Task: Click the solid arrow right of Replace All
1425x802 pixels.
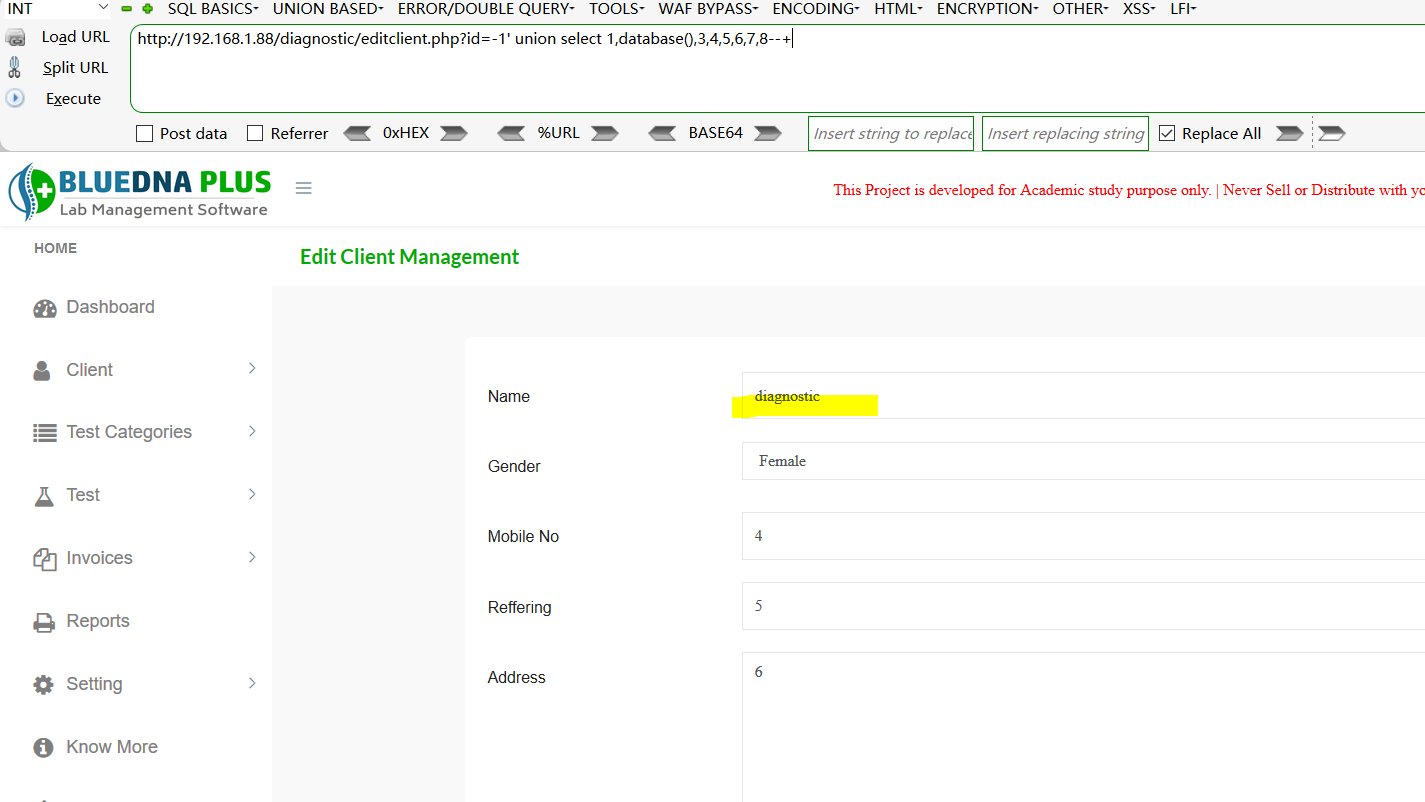Action: [1290, 133]
